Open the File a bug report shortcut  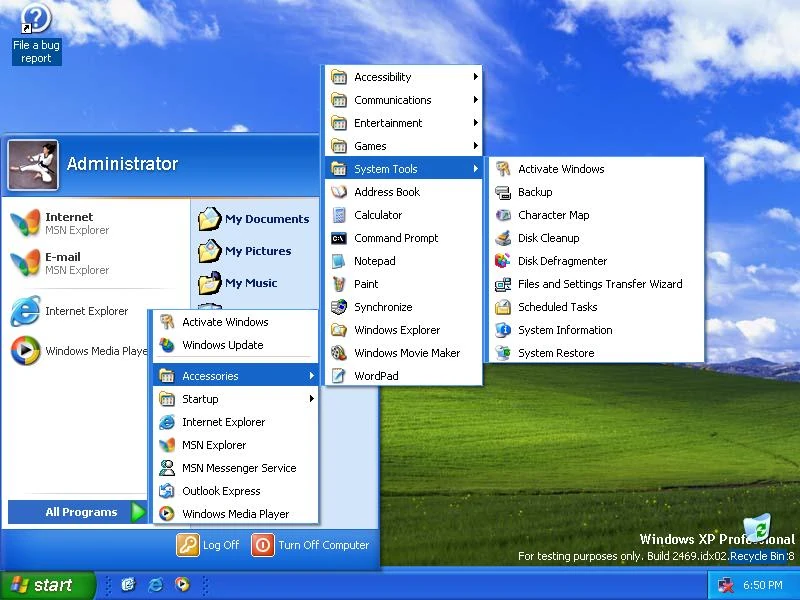point(35,18)
